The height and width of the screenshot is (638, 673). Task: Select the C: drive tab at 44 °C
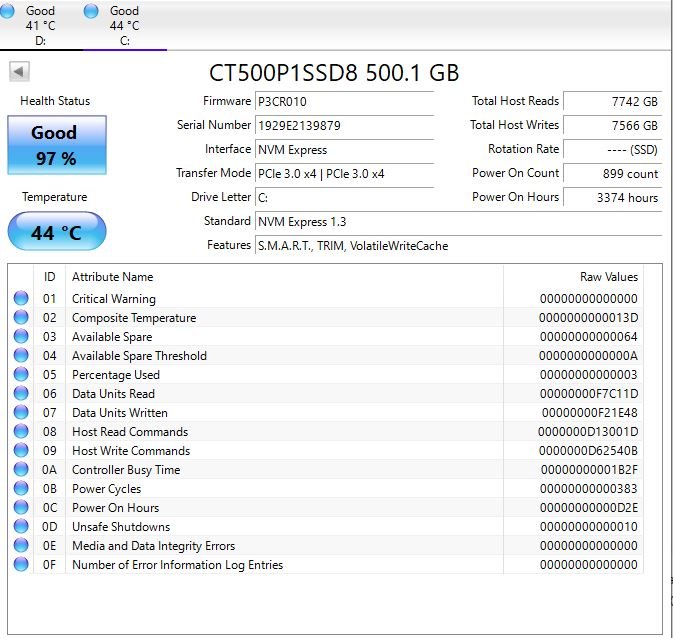point(124,25)
